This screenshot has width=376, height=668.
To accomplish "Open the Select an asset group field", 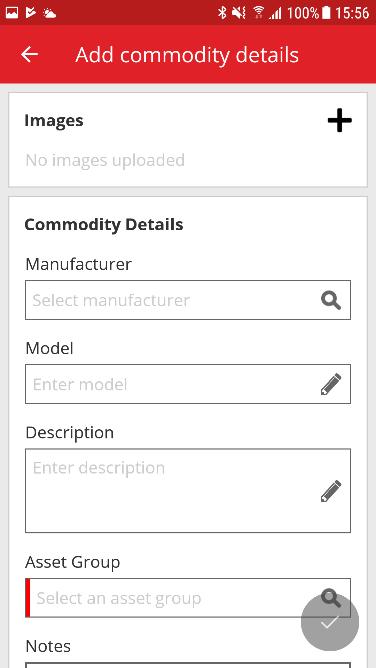I will click(x=188, y=598).
